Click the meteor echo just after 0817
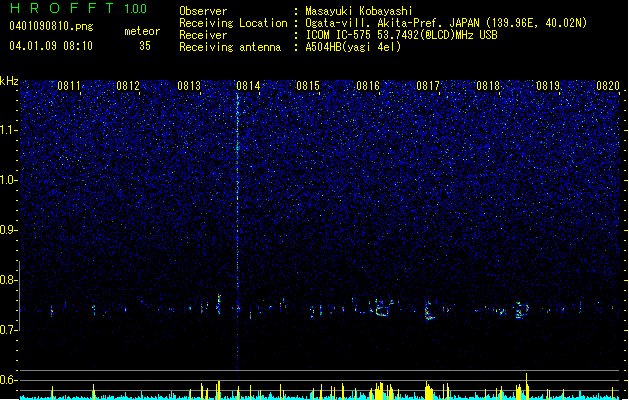 429,311
